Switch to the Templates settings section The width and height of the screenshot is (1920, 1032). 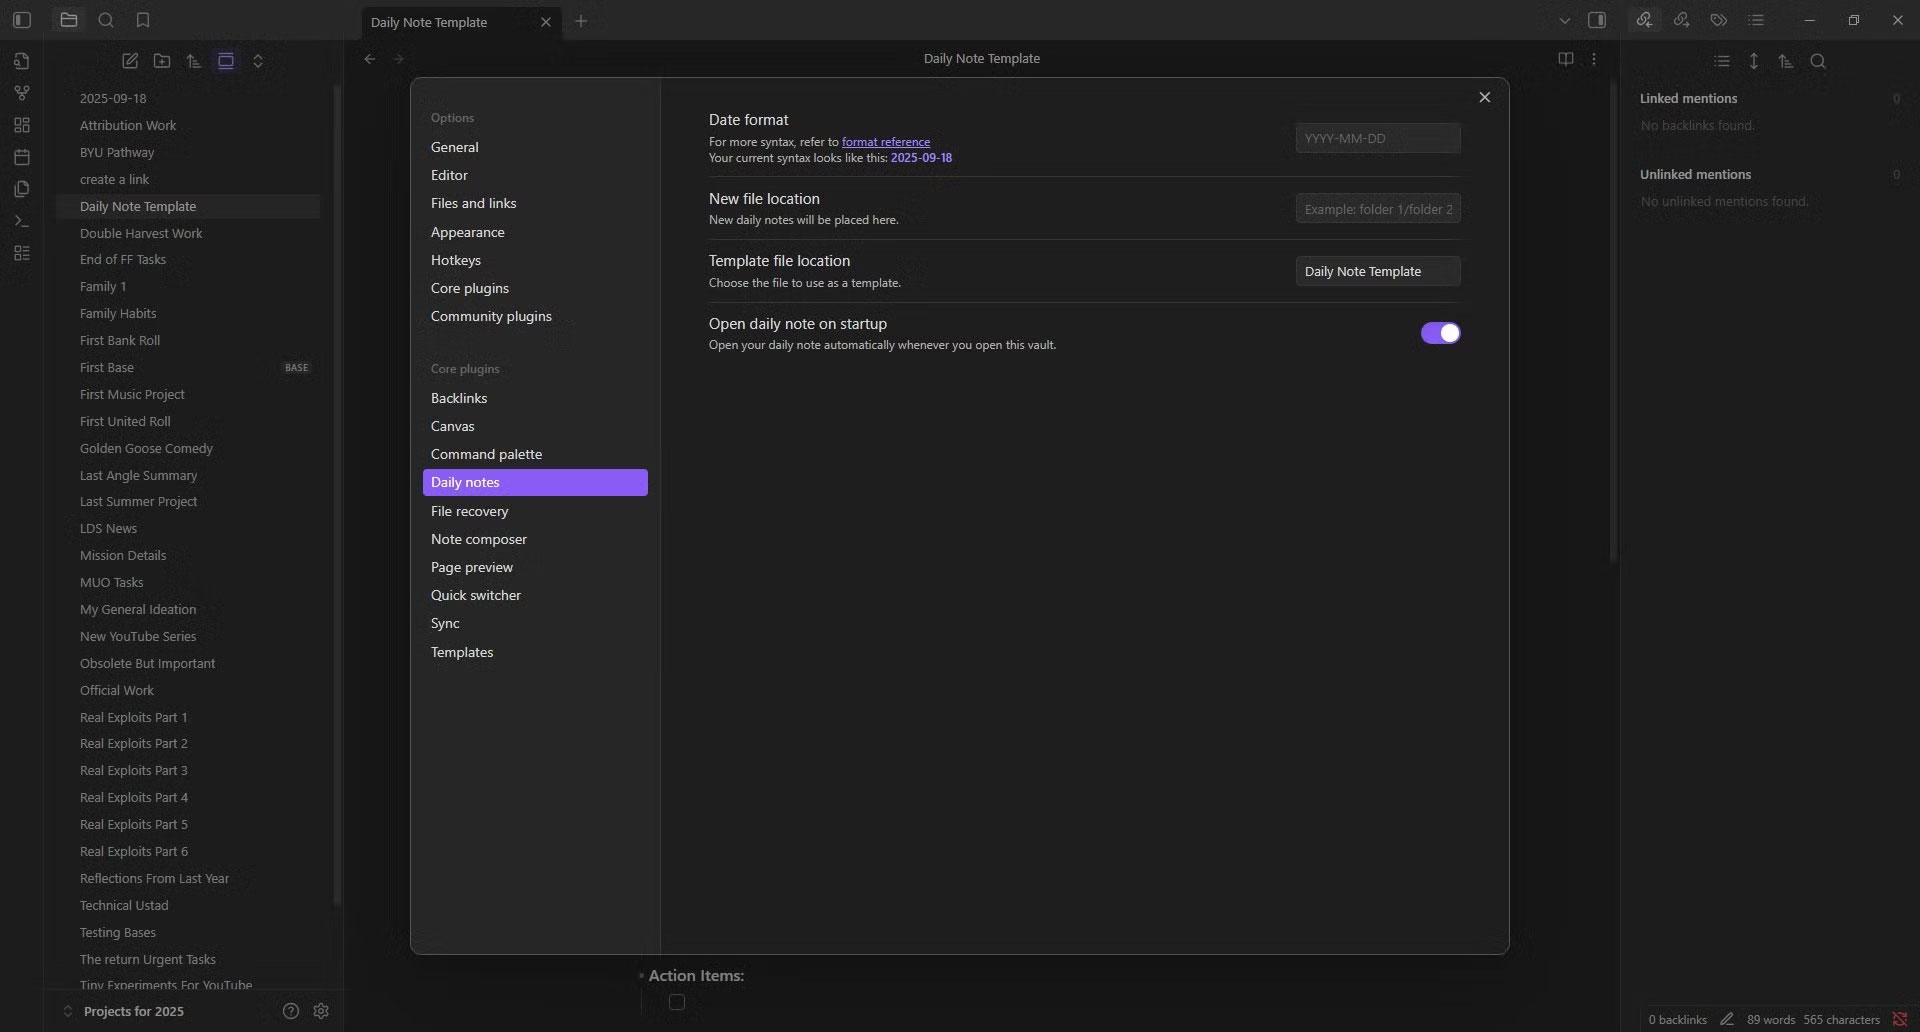click(x=462, y=652)
